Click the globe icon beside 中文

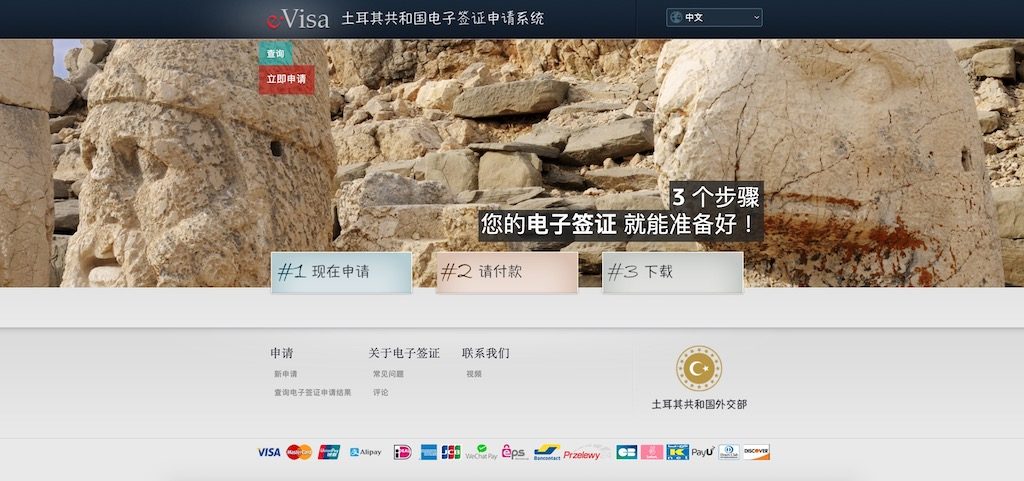676,18
